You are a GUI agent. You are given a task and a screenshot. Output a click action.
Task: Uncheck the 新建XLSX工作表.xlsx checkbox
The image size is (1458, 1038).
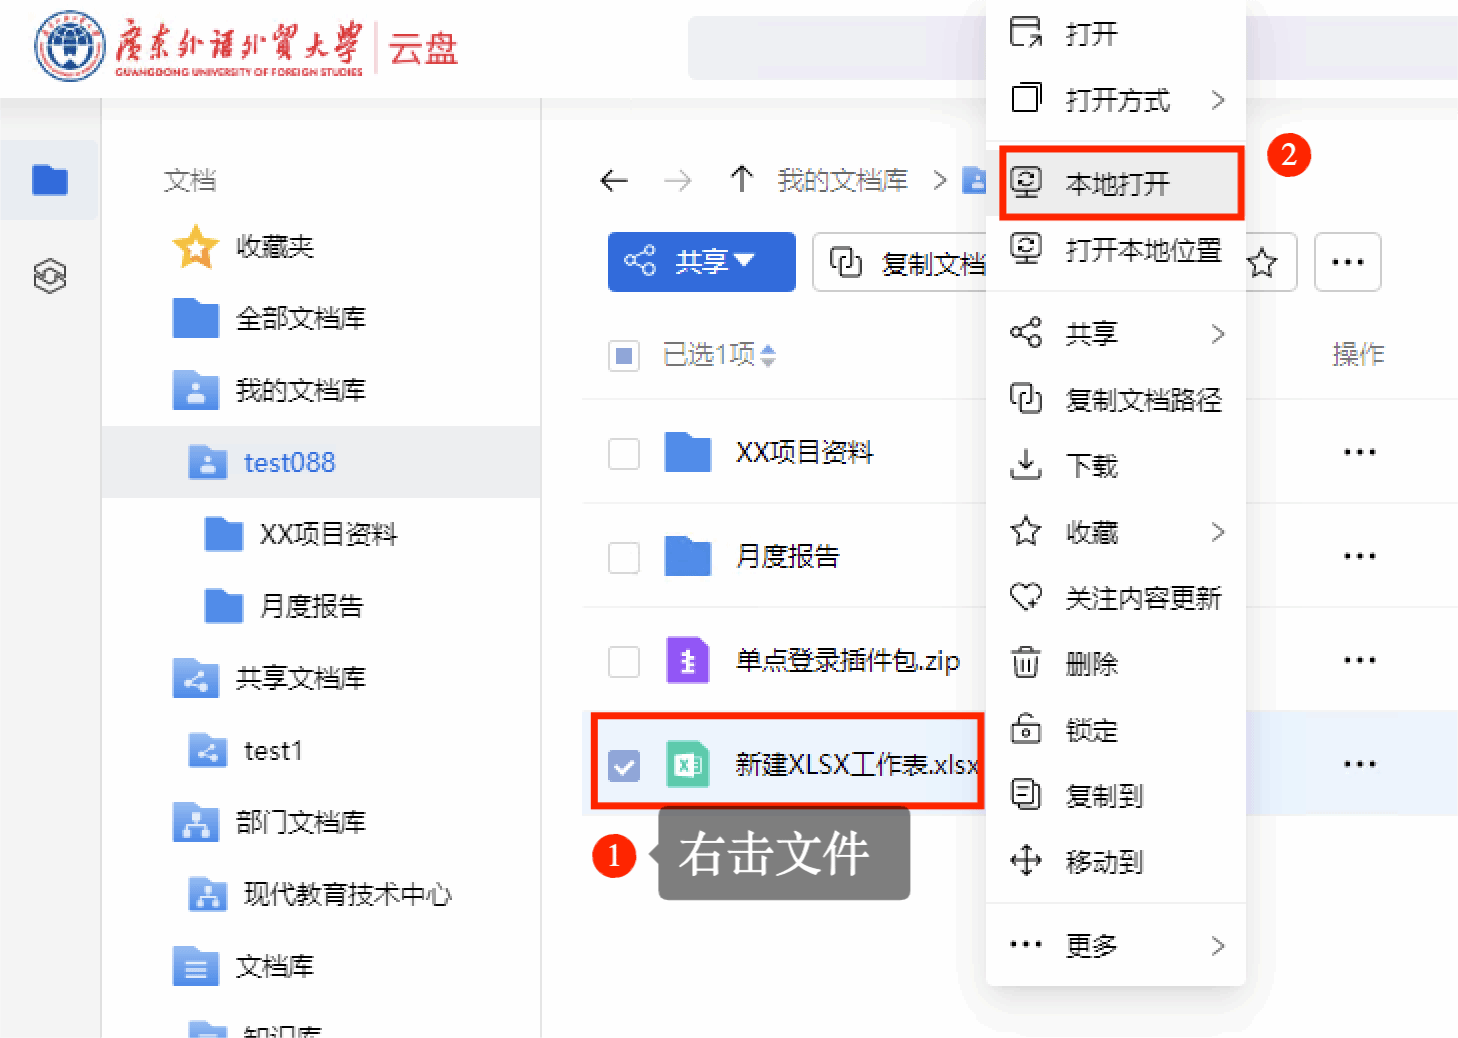(x=624, y=766)
